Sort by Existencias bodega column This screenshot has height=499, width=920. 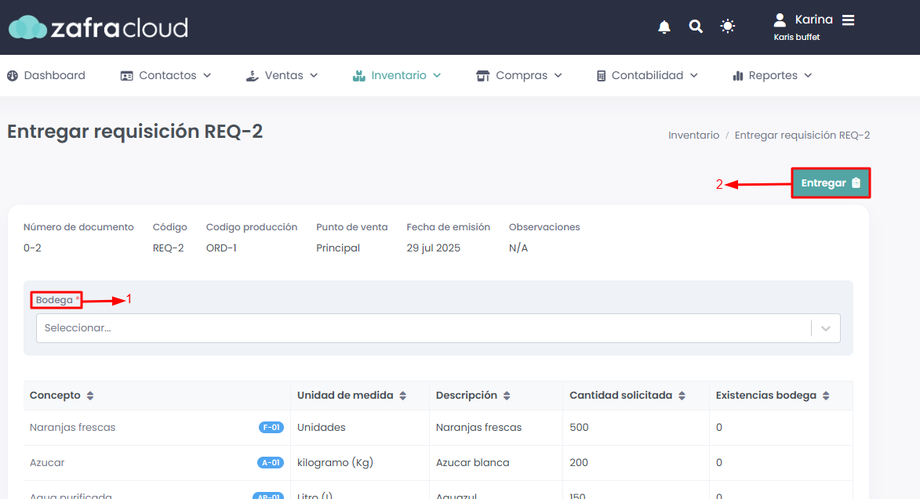click(x=826, y=396)
